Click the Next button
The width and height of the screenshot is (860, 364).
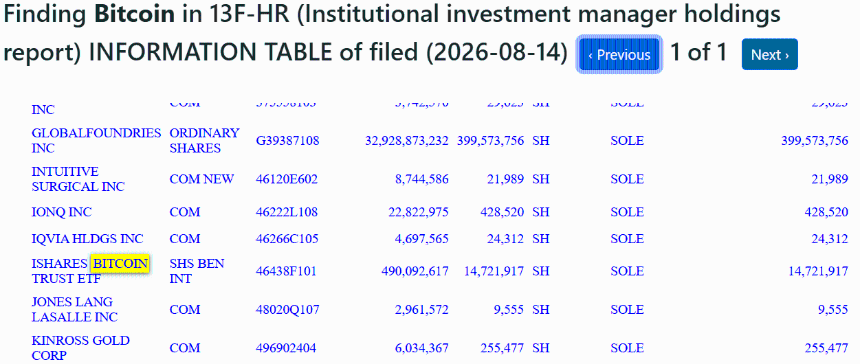(x=770, y=54)
